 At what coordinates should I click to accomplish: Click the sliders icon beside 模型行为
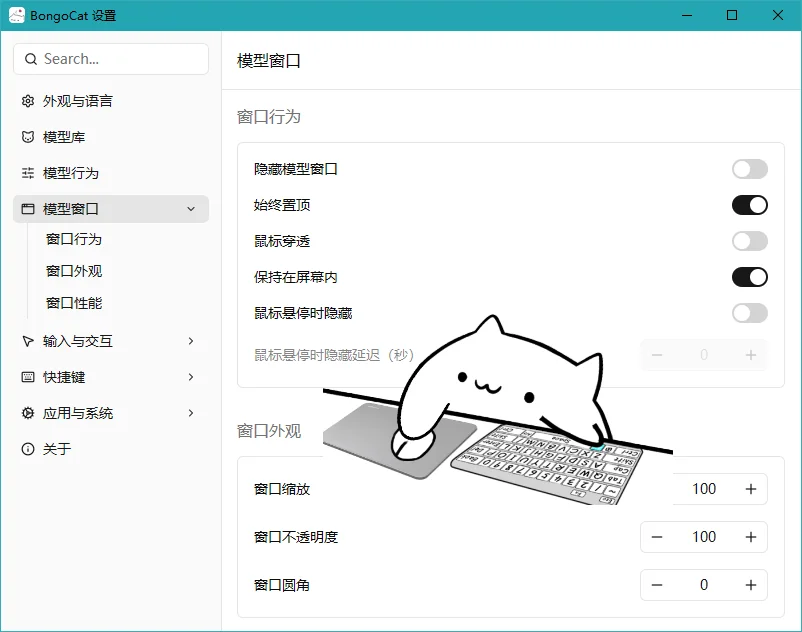[28, 173]
